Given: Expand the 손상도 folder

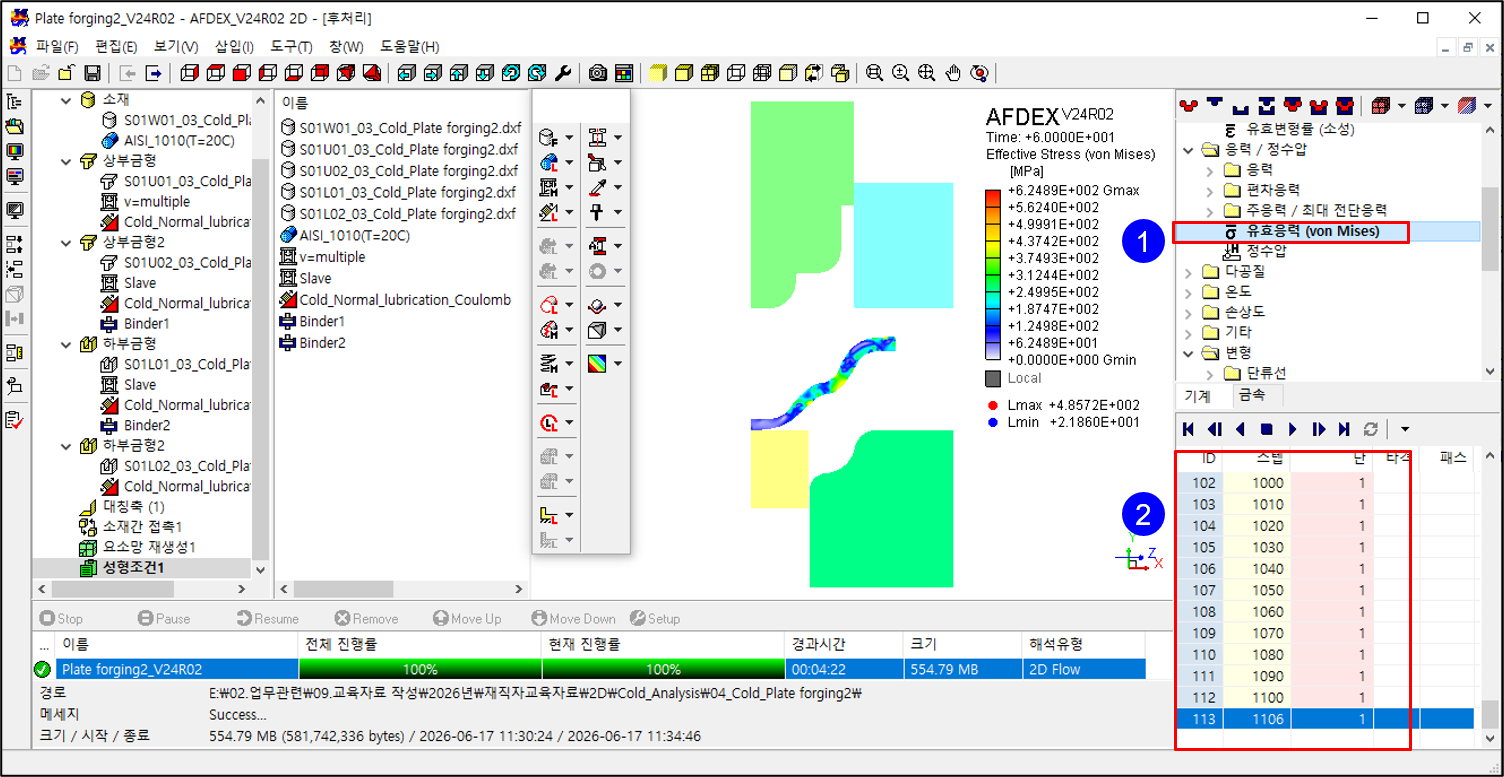Looking at the screenshot, I should click(x=1188, y=312).
